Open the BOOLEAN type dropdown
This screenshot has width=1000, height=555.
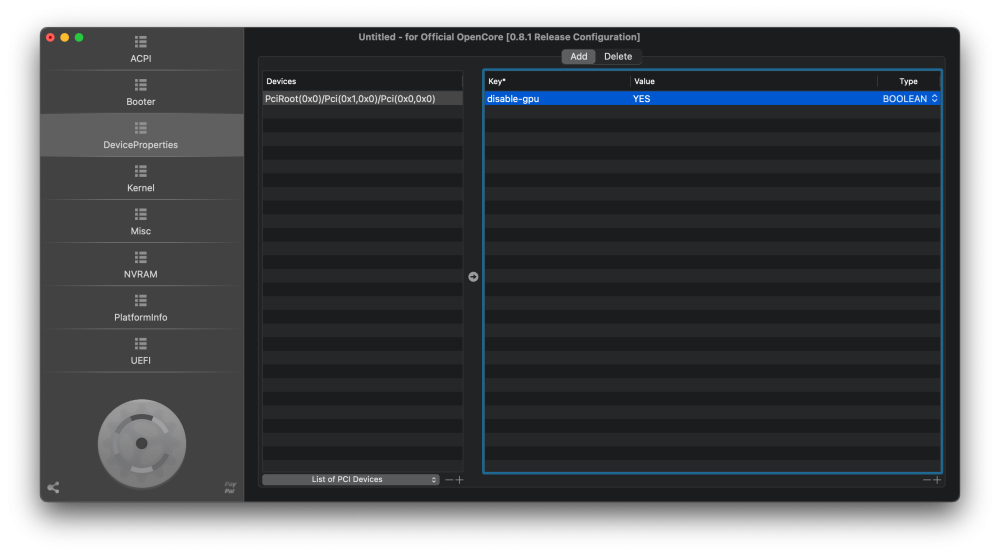[910, 98]
